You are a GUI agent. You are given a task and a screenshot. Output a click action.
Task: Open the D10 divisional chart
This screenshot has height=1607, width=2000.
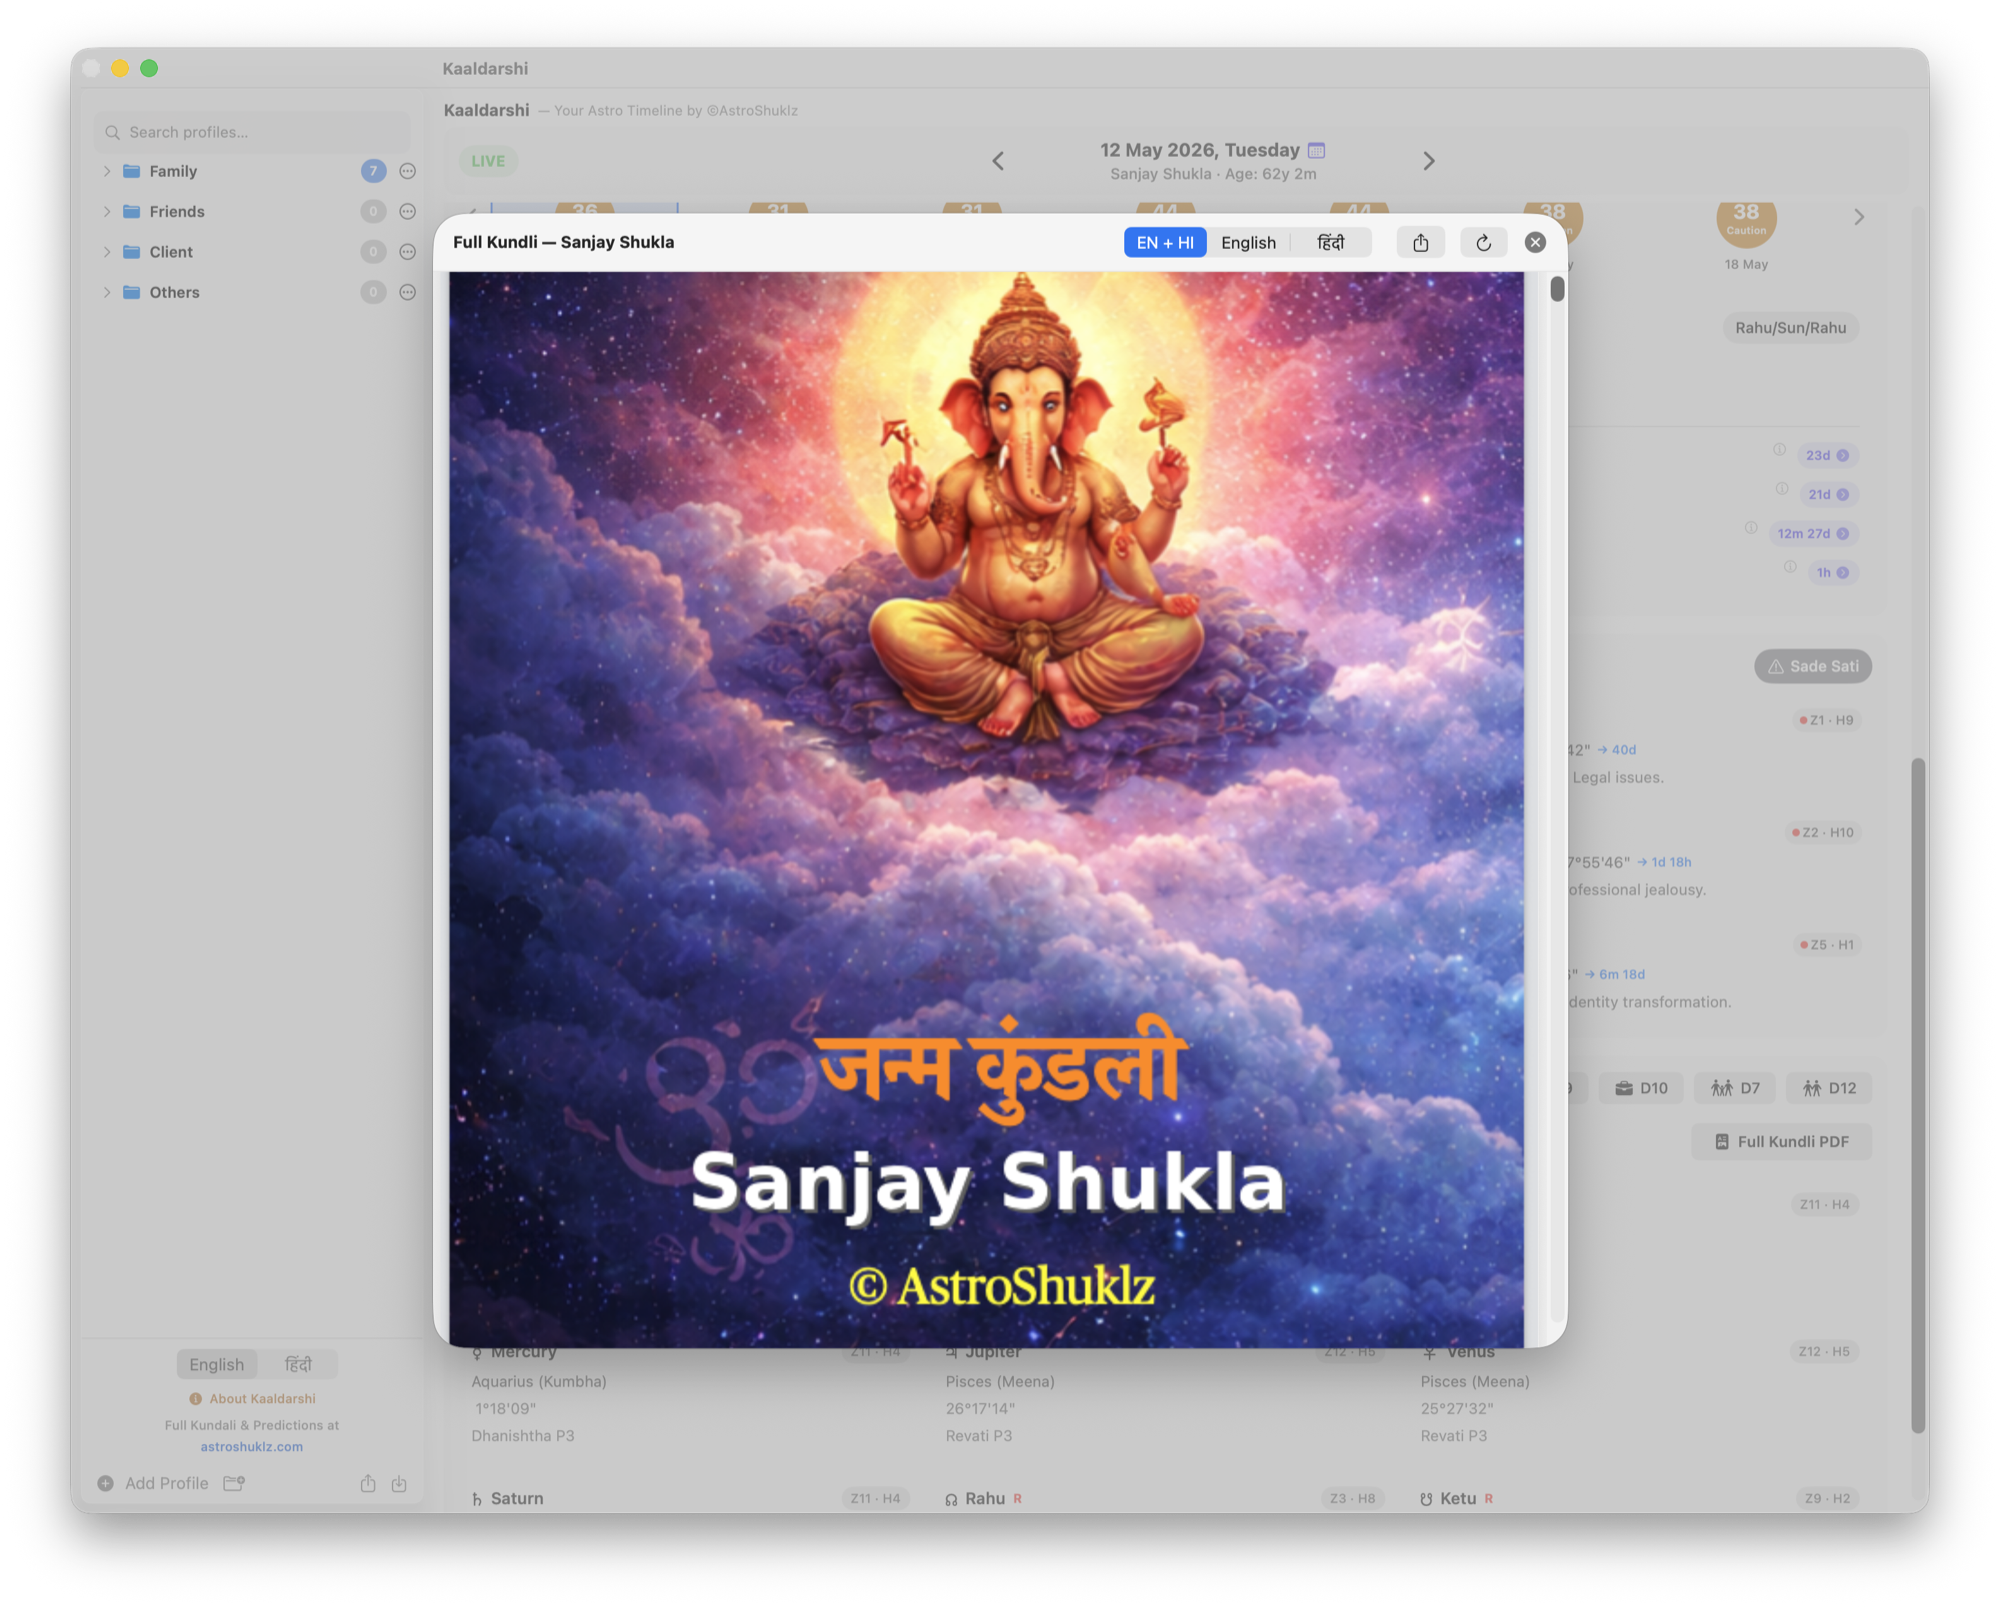(x=1641, y=1088)
